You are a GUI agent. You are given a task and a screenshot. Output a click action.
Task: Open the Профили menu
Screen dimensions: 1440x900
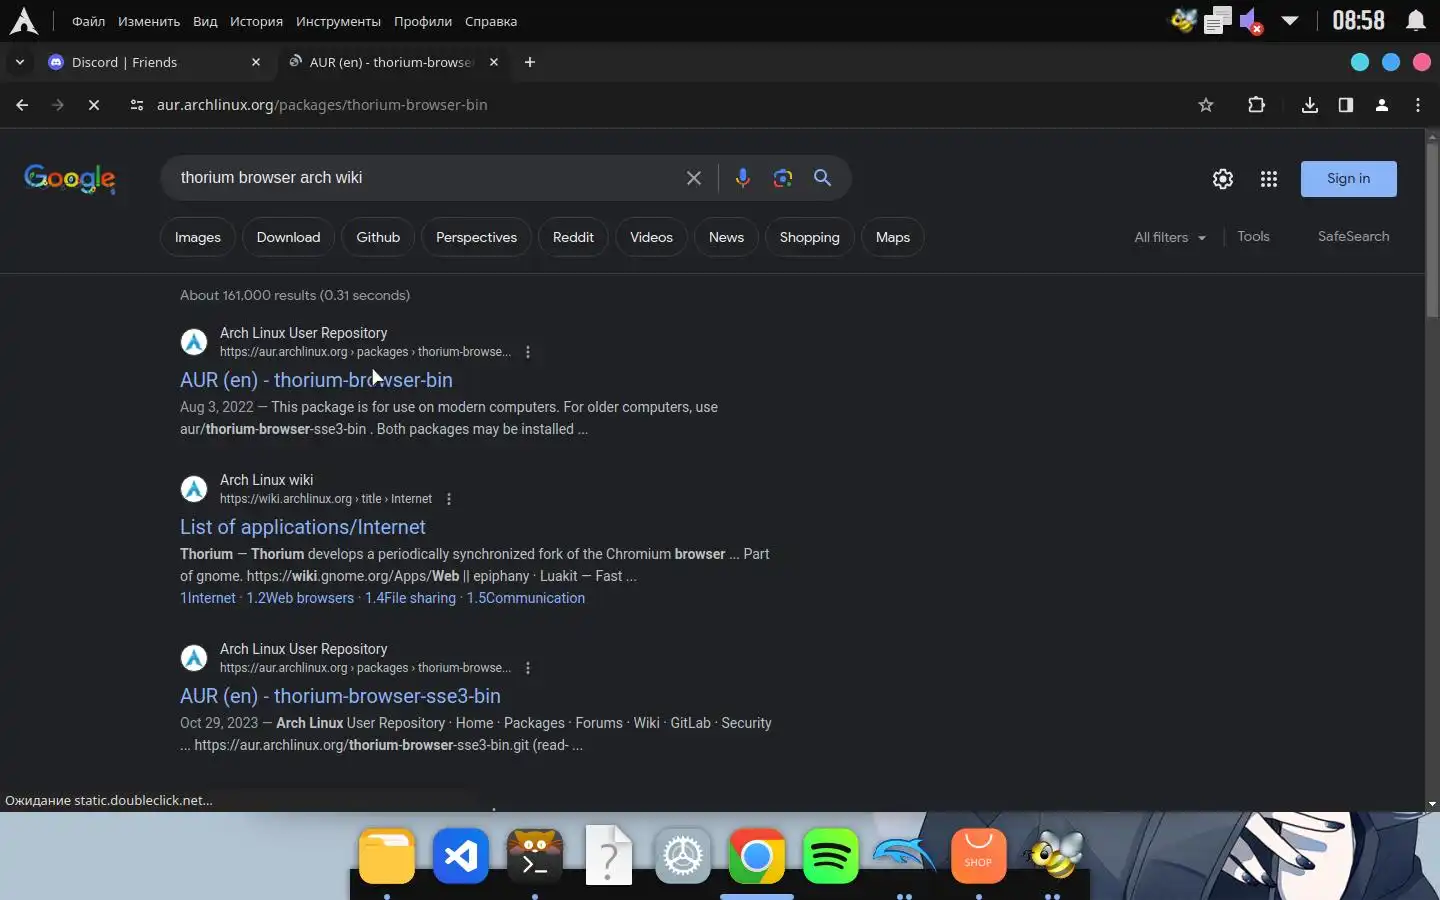click(423, 21)
